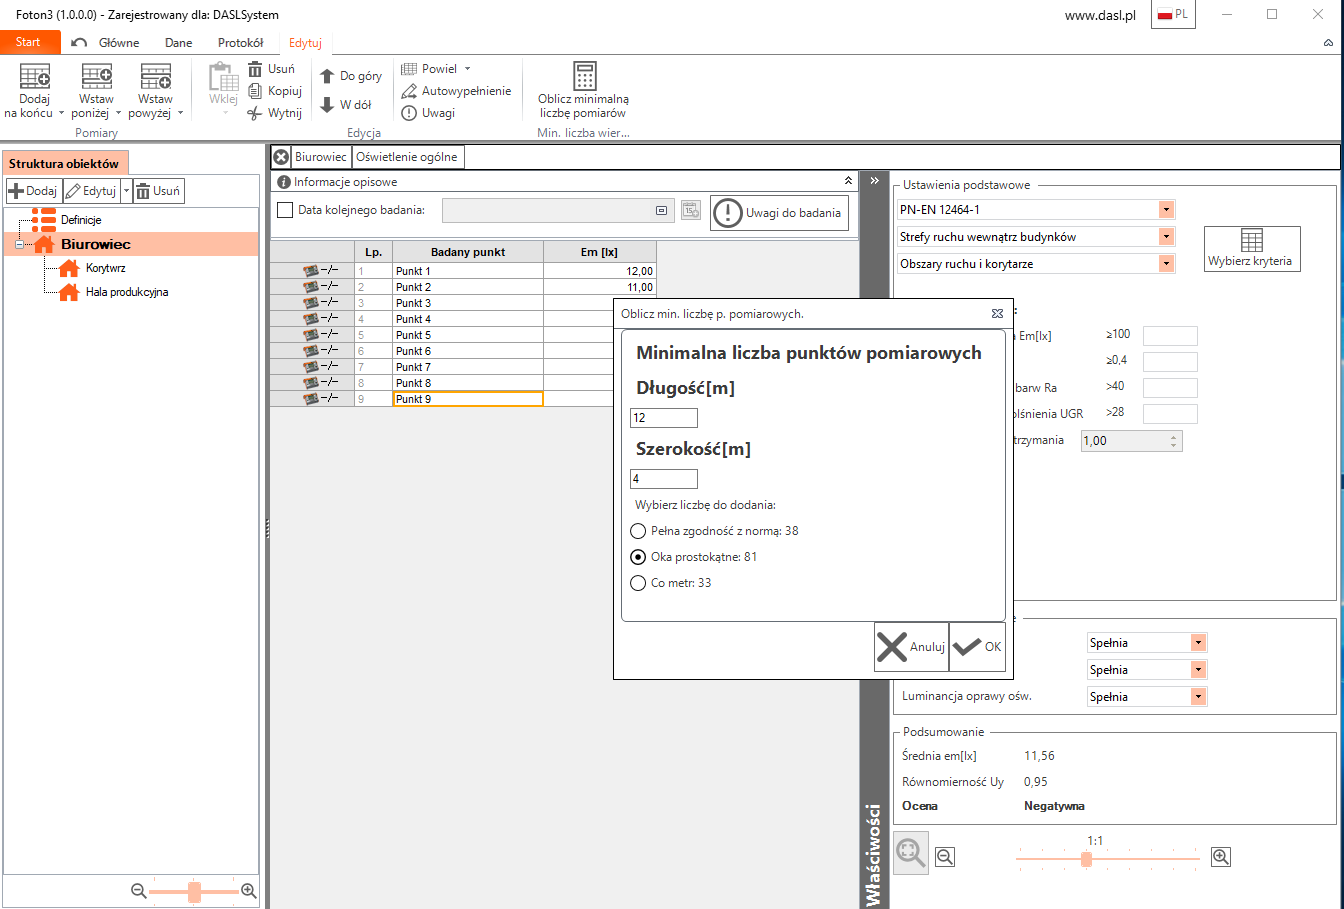Image resolution: width=1344 pixels, height=909 pixels.
Task: Click the 'Usuń' trash icon in the ribbon
Action: (256, 69)
